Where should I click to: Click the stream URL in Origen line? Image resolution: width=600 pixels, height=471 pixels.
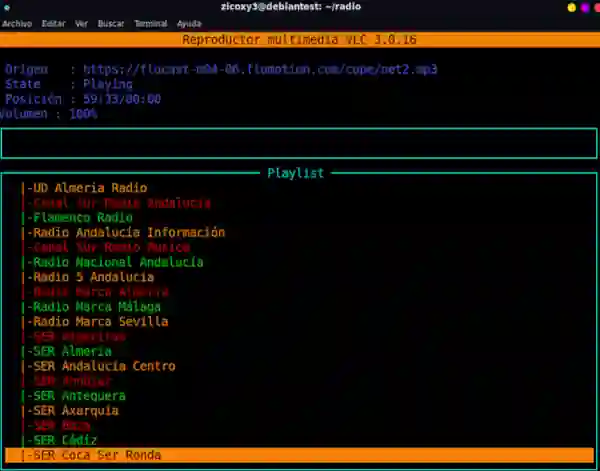click(x=260, y=70)
